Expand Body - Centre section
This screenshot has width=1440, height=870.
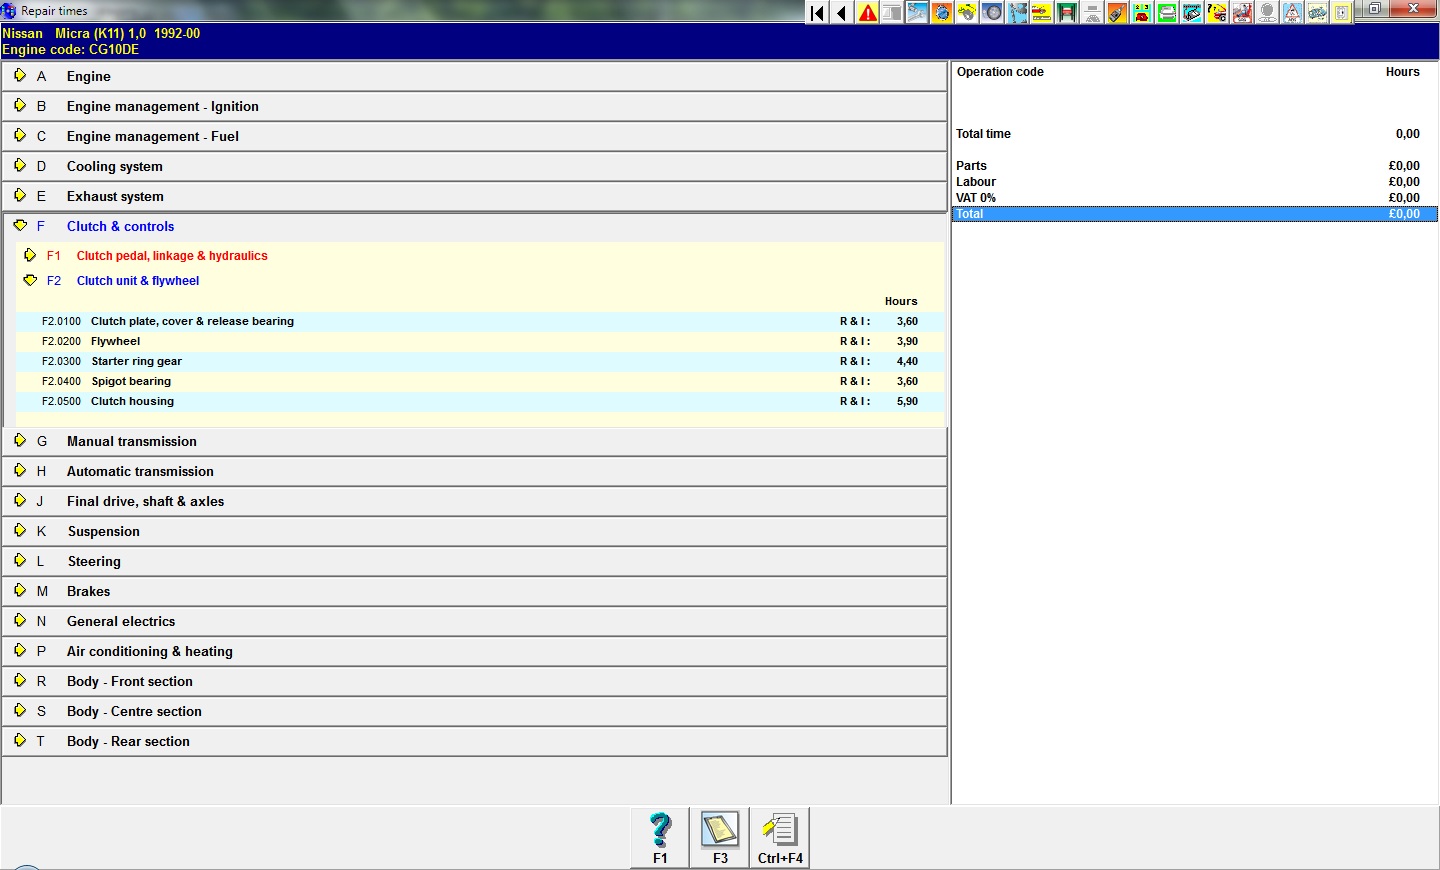474,711
